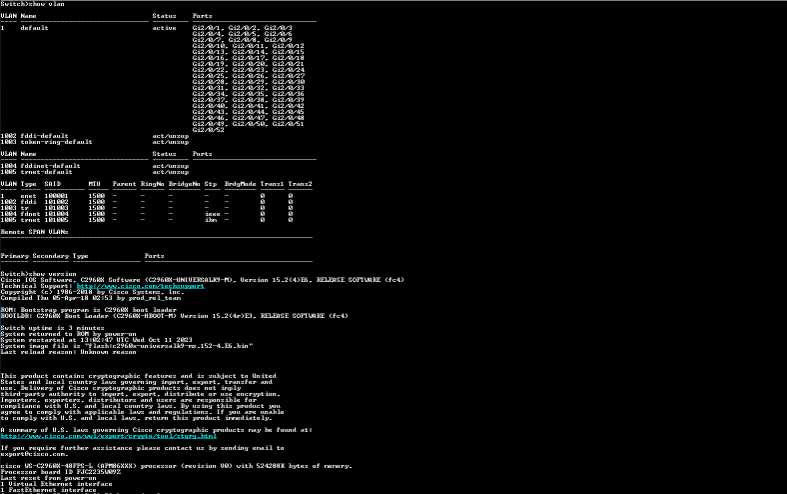Click the 'token-ring-default' VLAN name

coord(56,142)
